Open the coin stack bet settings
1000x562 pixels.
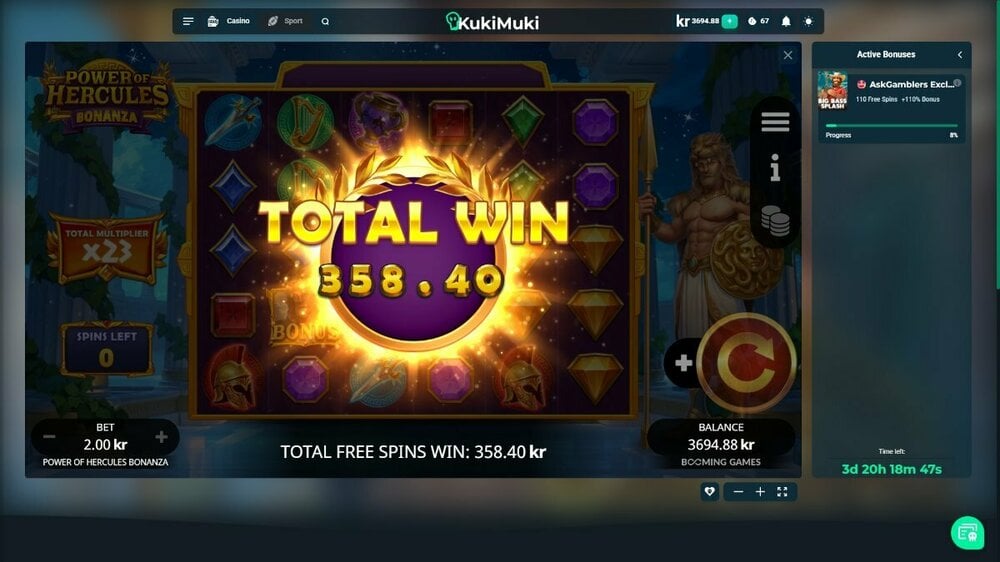pos(775,221)
